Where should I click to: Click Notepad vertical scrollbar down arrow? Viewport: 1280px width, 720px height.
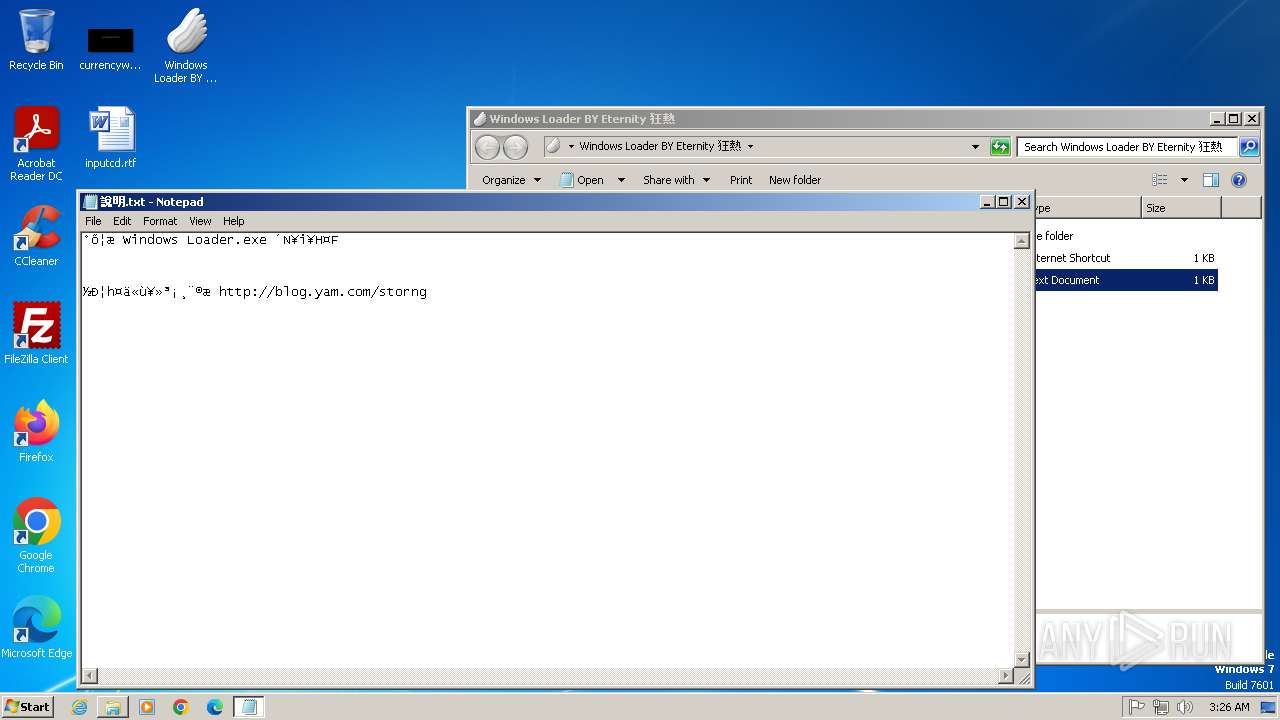click(x=1022, y=660)
